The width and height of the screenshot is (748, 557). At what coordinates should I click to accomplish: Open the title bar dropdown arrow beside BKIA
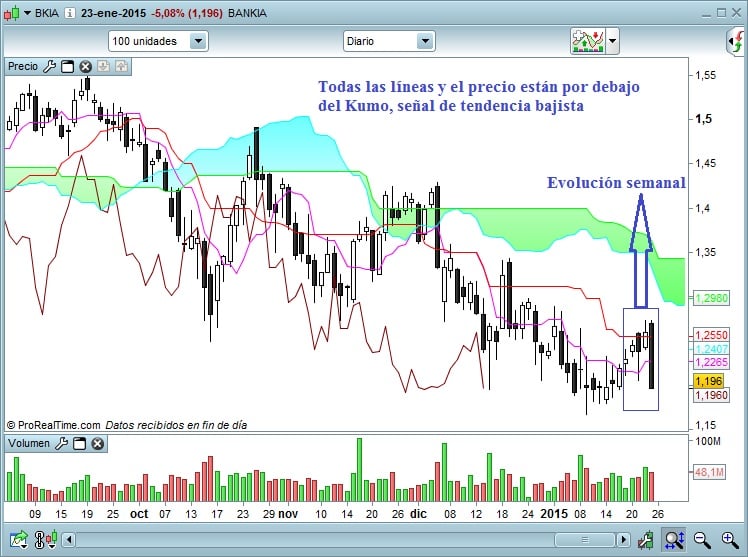[27, 13]
